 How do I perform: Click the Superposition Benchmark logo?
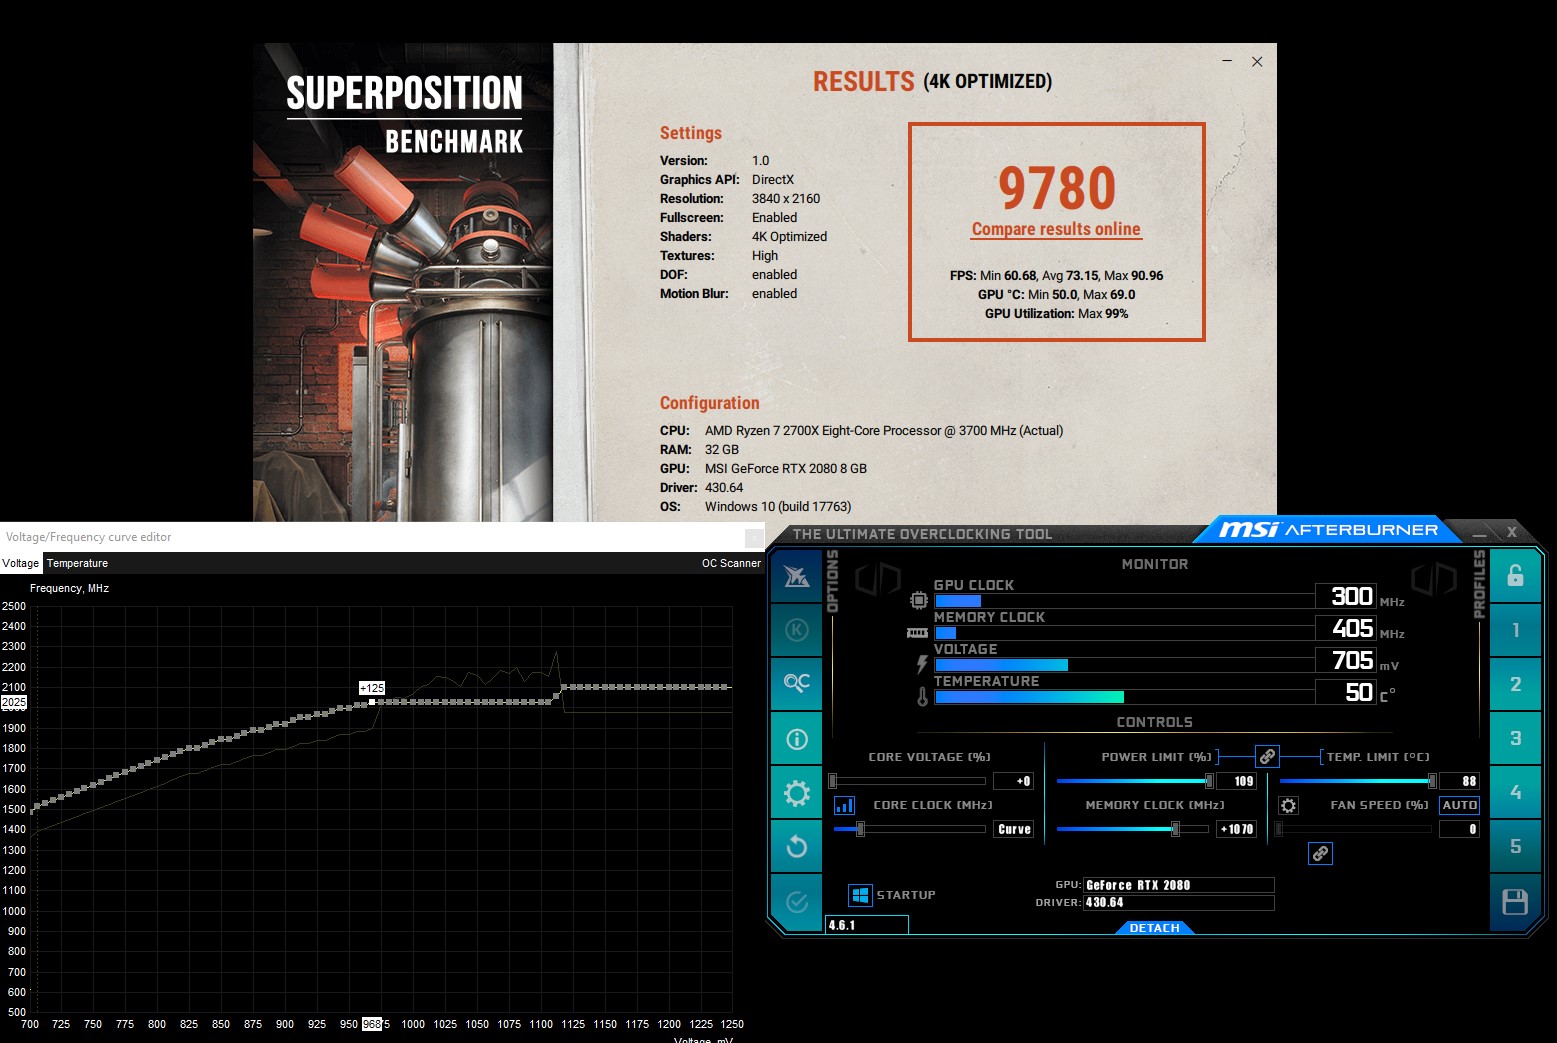(x=404, y=114)
